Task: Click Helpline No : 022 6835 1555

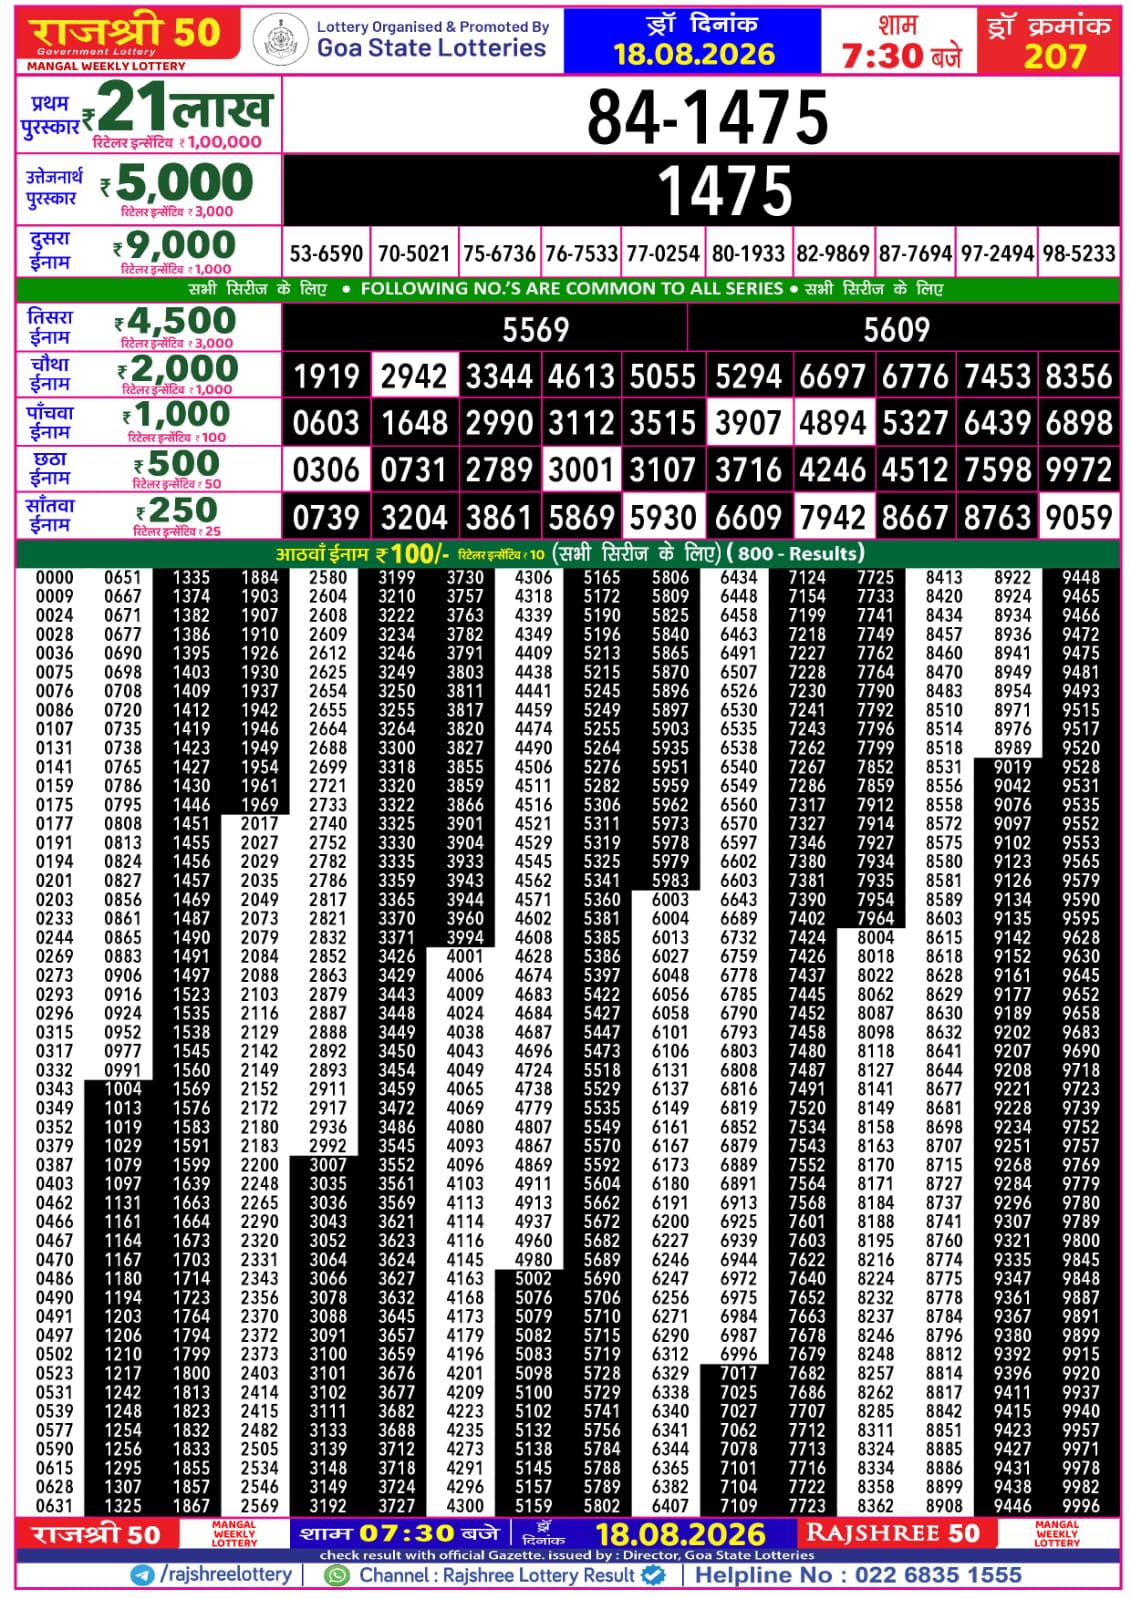Action: coord(858,1575)
